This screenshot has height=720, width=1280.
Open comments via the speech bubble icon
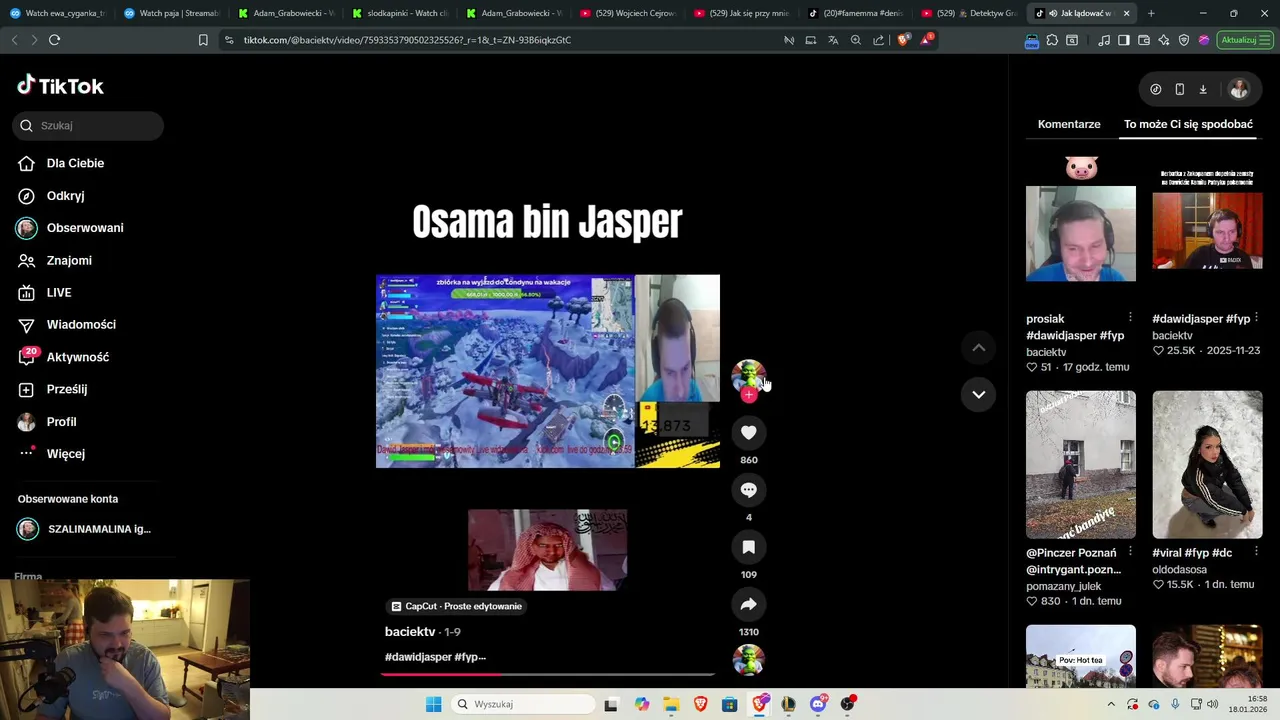(748, 489)
